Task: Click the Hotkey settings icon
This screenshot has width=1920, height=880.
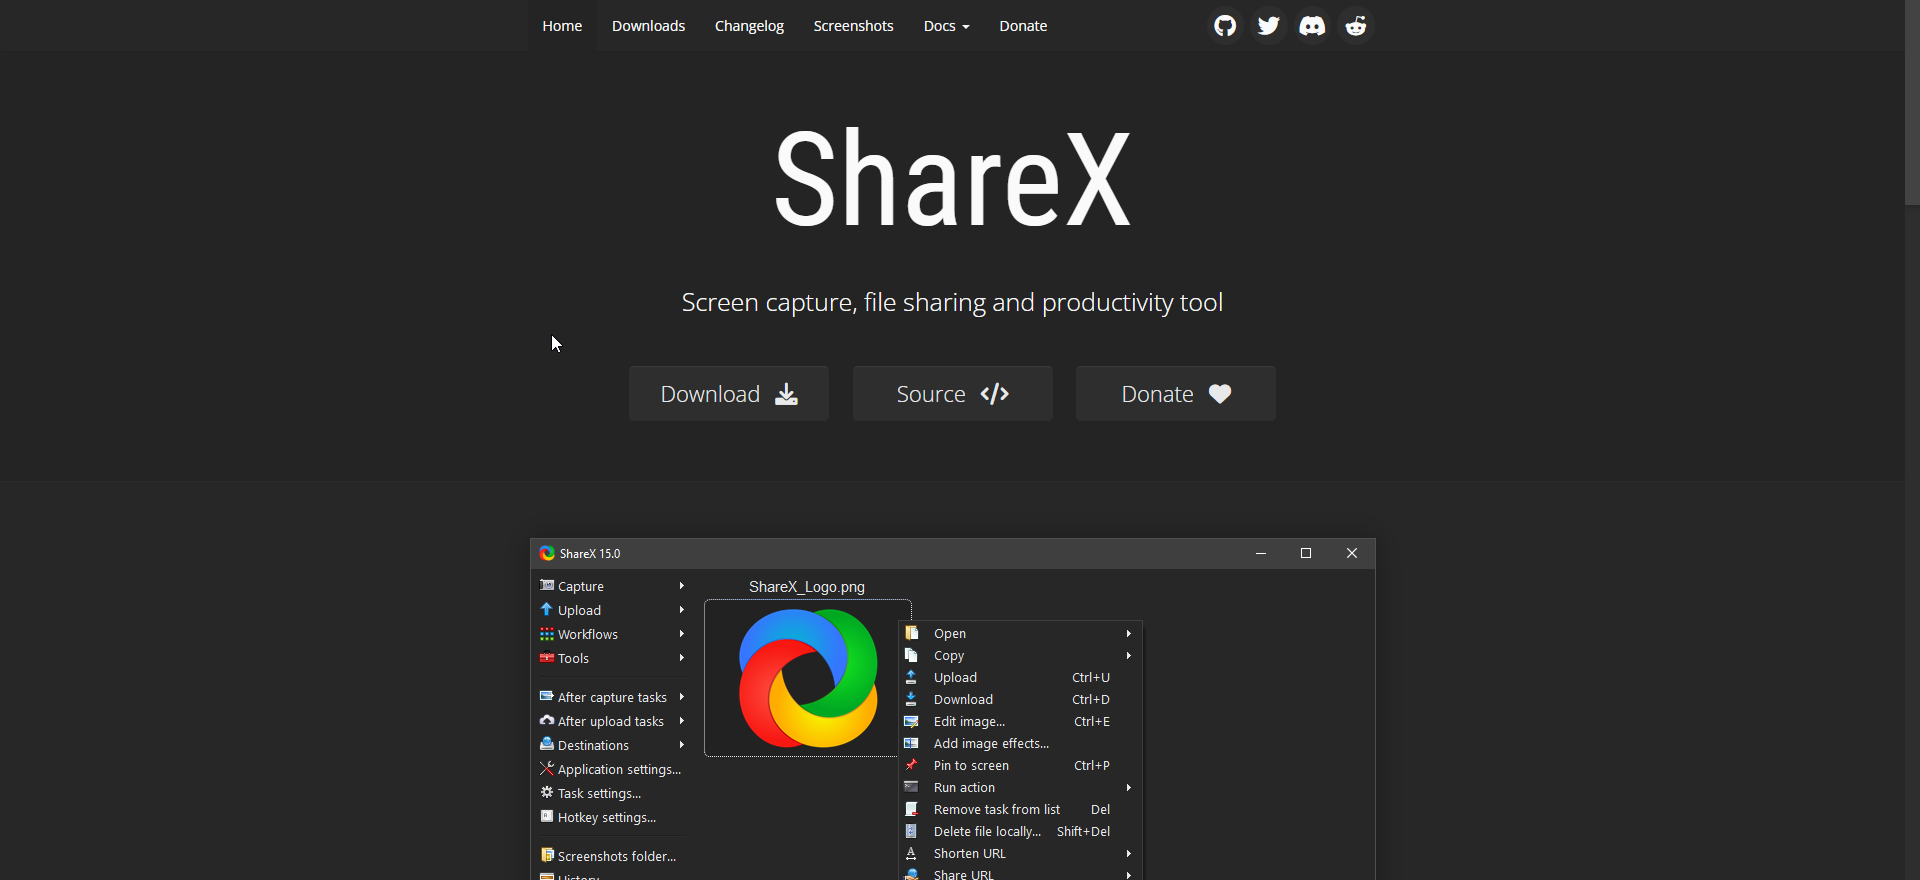Action: pyautogui.click(x=547, y=816)
